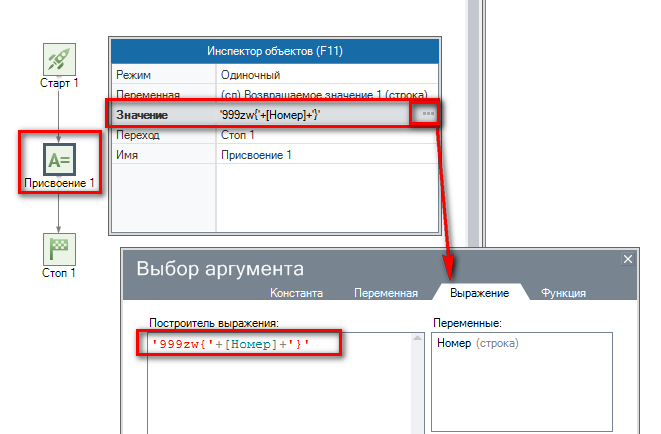The width and height of the screenshot is (661, 434).
Task: Select the Старт 1 rocket node
Action: 59,59
